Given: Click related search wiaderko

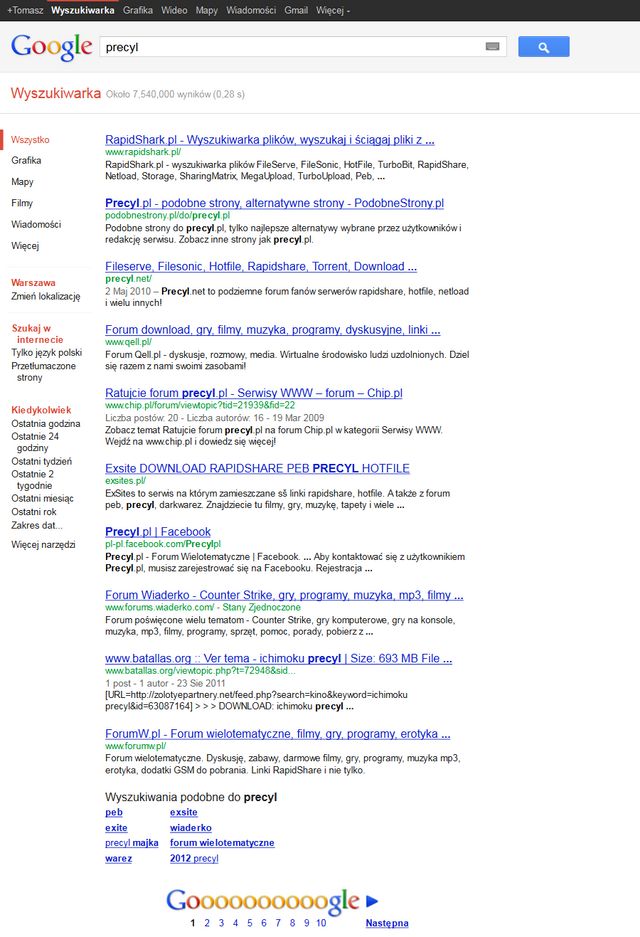Looking at the screenshot, I should (x=191, y=828).
